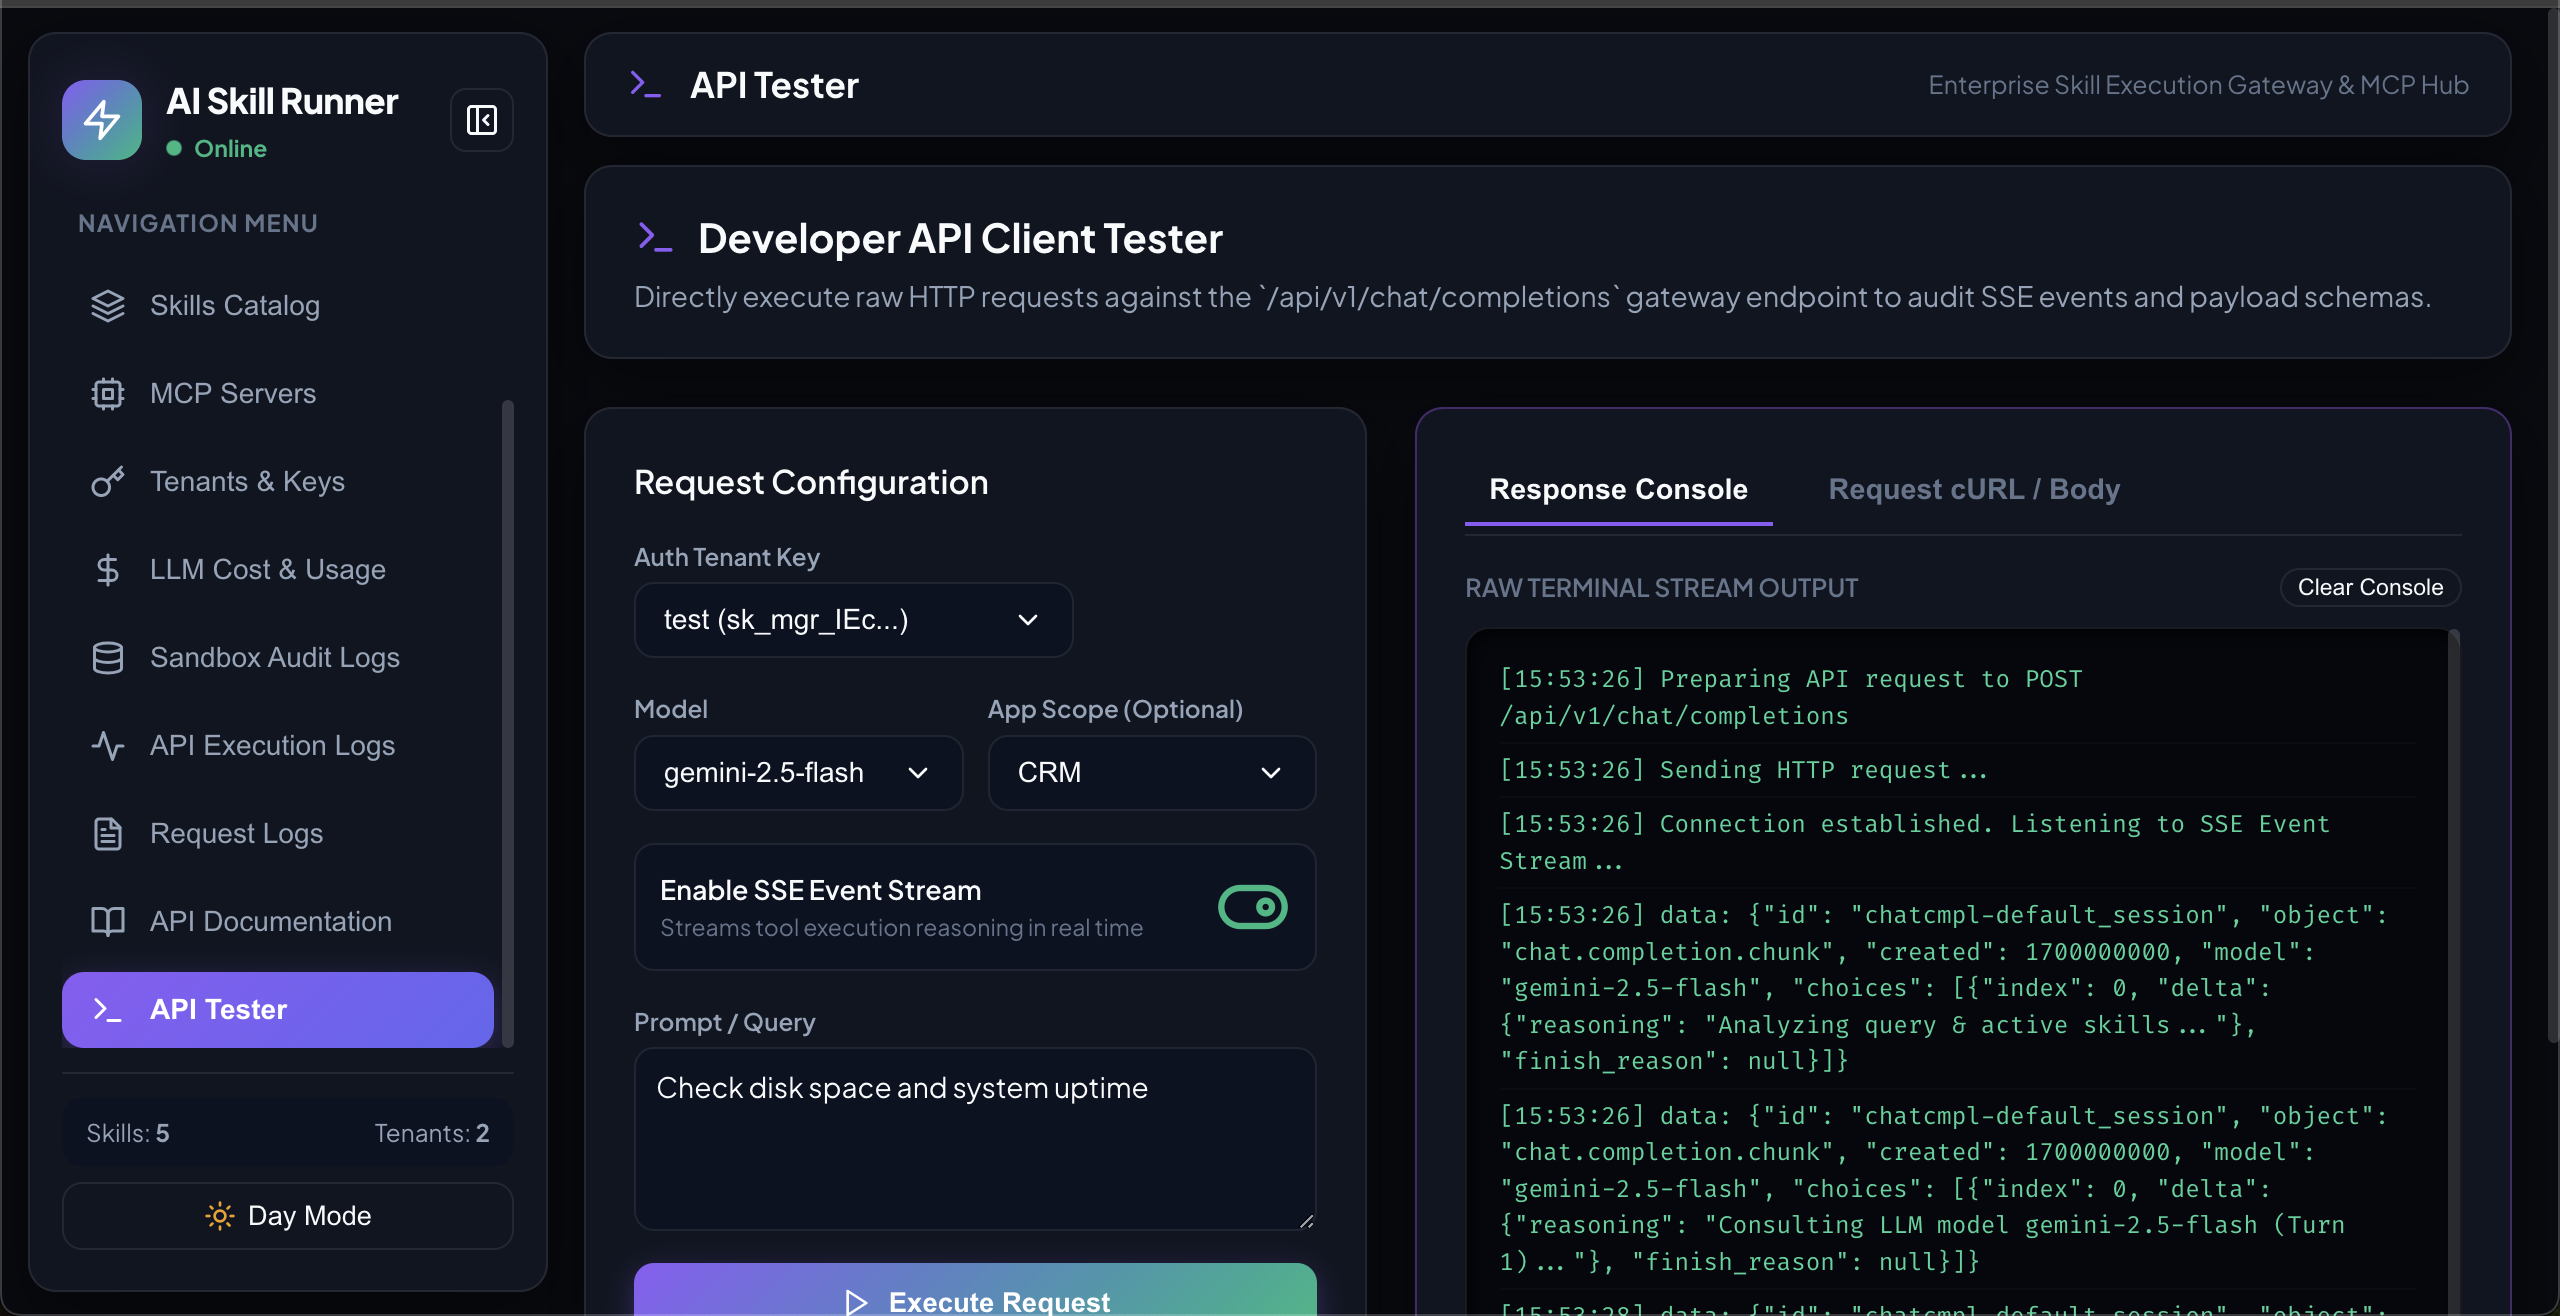This screenshot has height=1316, width=2560.
Task: Click the API Tester terminal icon in sidebar
Action: [x=107, y=1010]
